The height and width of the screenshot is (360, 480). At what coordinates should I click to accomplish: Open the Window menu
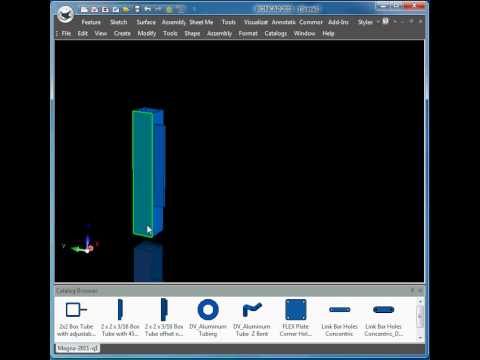pyautogui.click(x=304, y=33)
